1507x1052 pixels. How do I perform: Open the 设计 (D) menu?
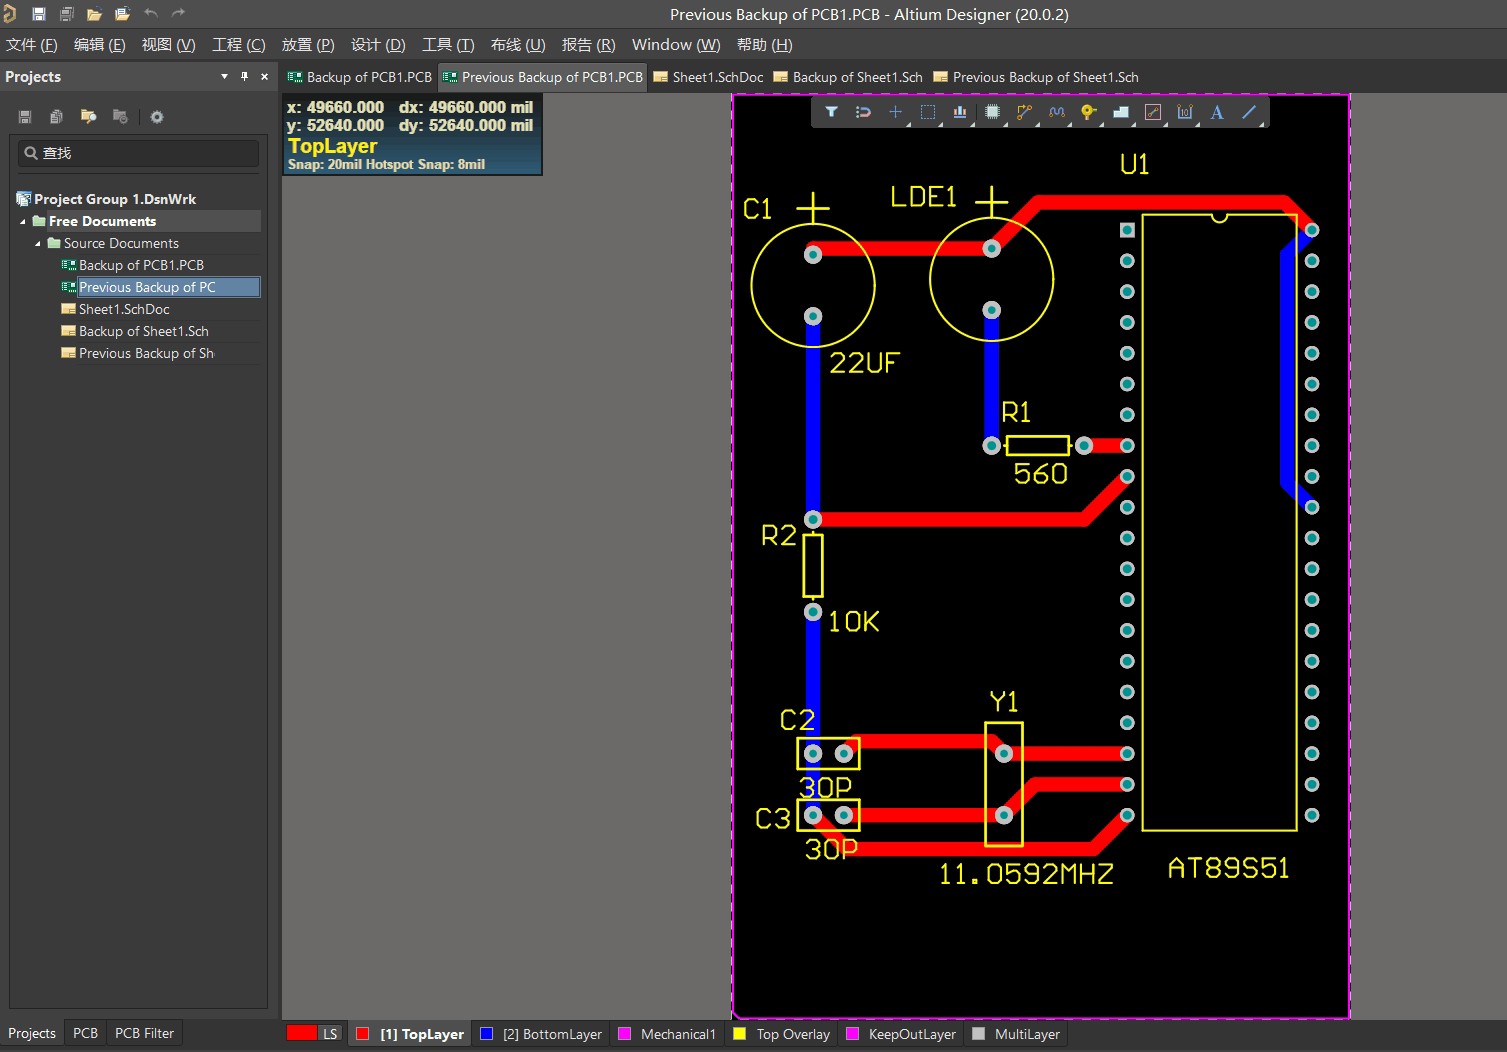click(x=378, y=45)
